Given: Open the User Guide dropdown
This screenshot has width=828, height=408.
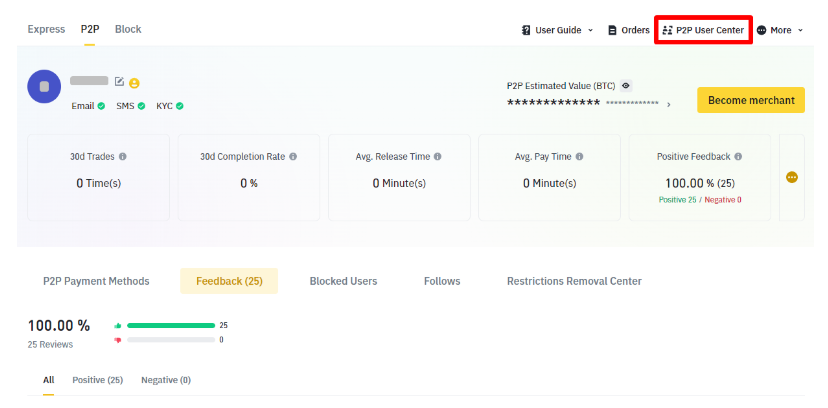Looking at the screenshot, I should pos(557,30).
